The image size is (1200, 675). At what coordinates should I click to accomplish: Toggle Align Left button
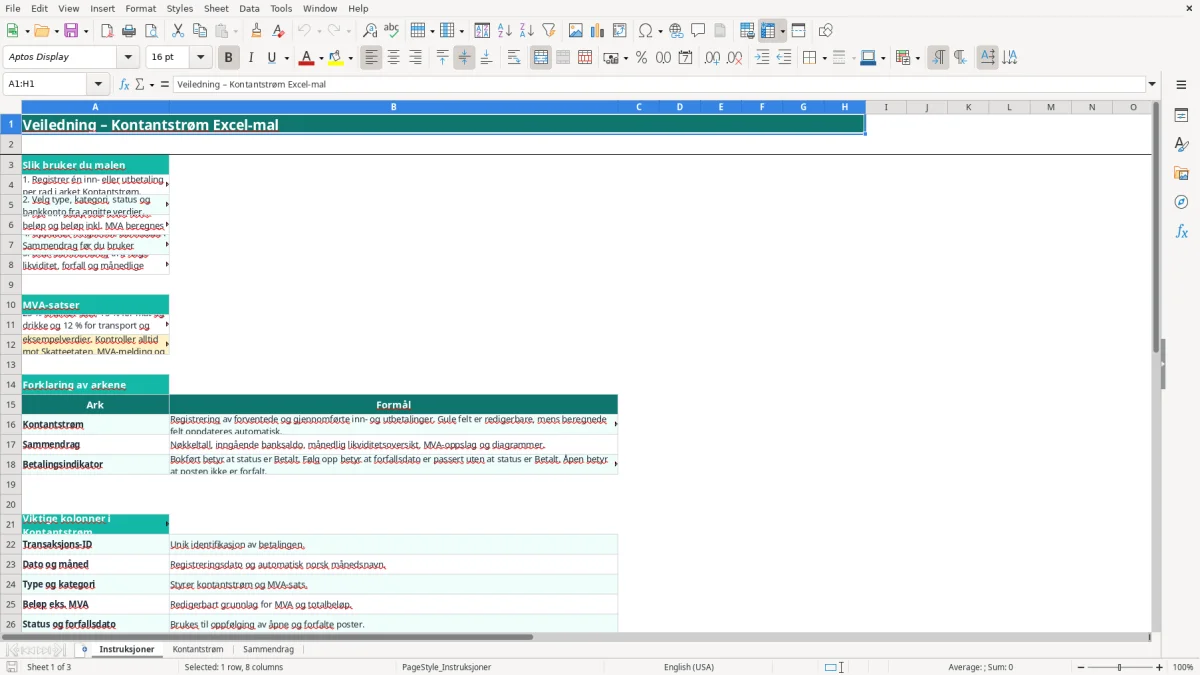click(371, 58)
